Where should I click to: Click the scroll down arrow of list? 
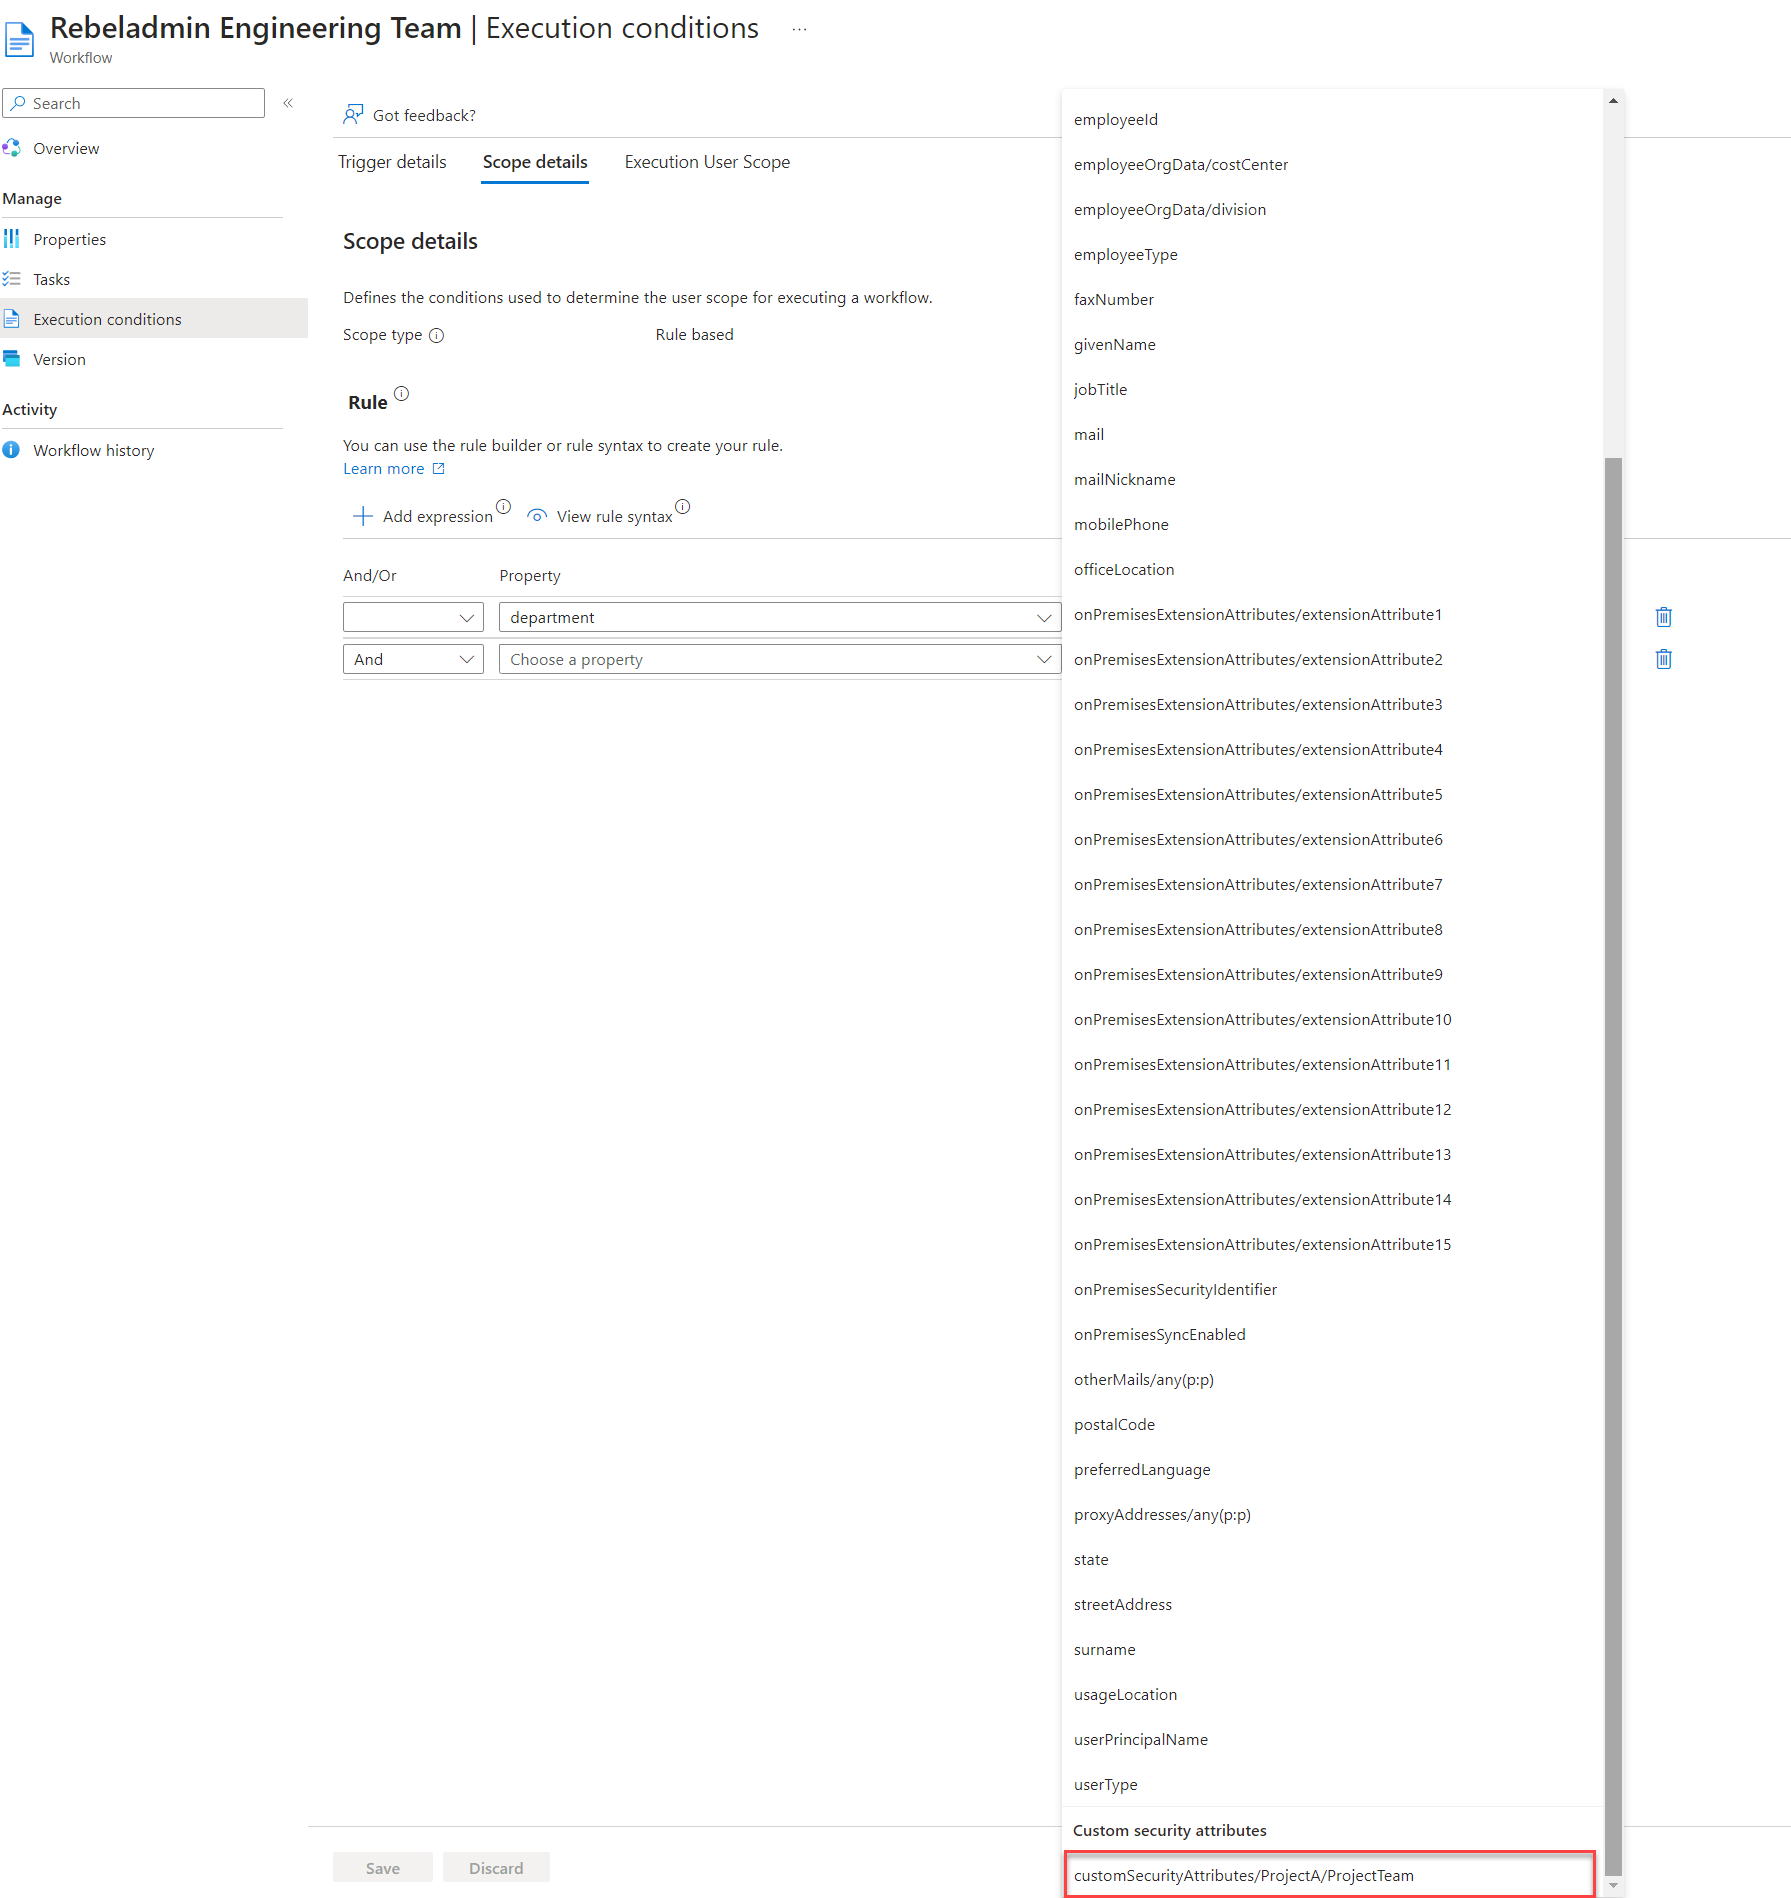point(1613,1886)
